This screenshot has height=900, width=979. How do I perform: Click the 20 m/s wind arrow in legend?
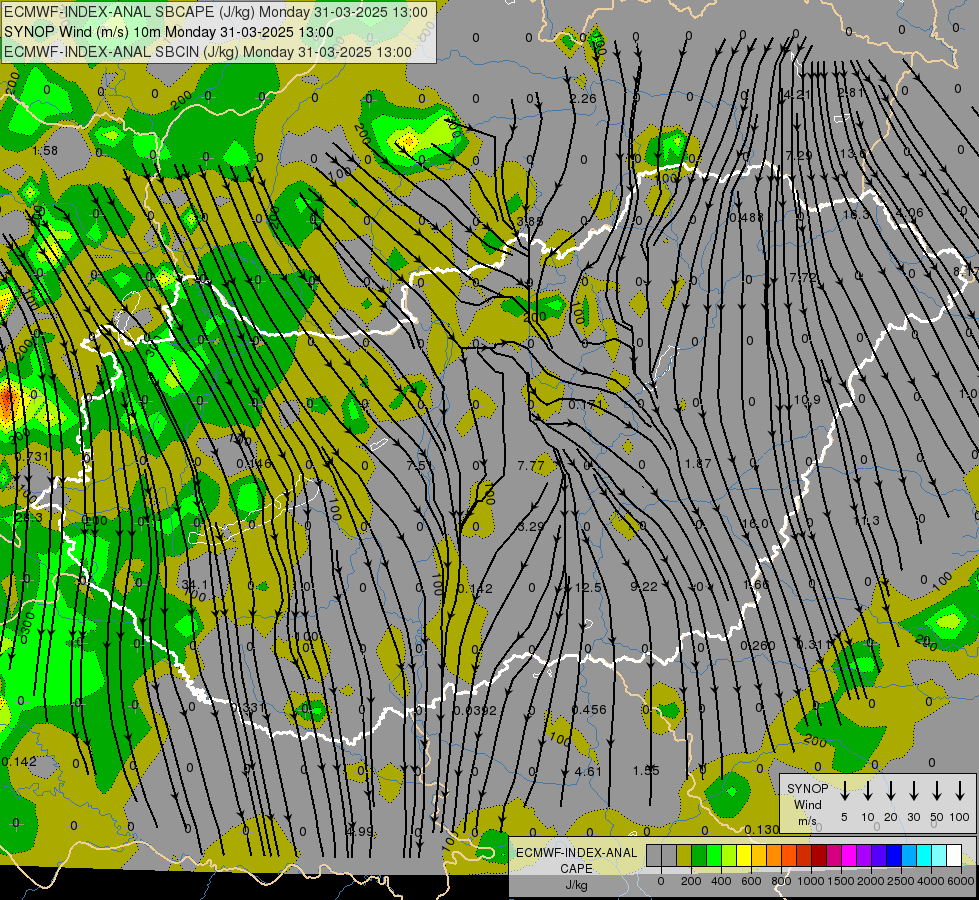[x=890, y=791]
